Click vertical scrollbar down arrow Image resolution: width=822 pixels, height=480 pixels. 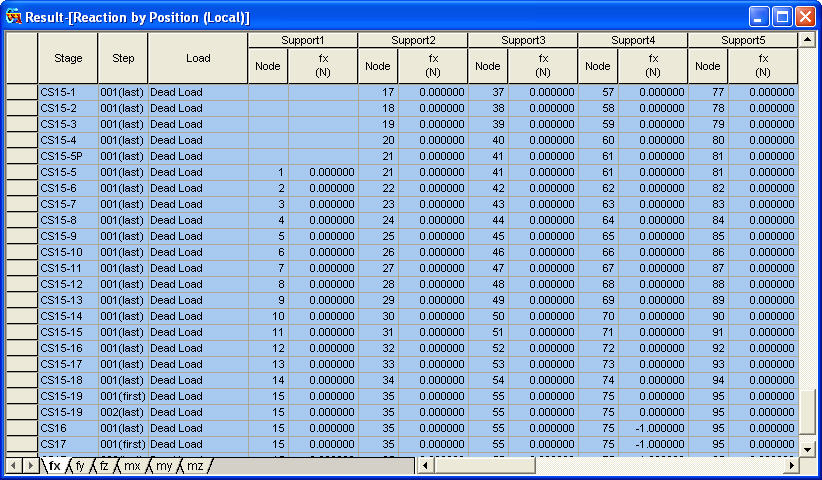807,449
